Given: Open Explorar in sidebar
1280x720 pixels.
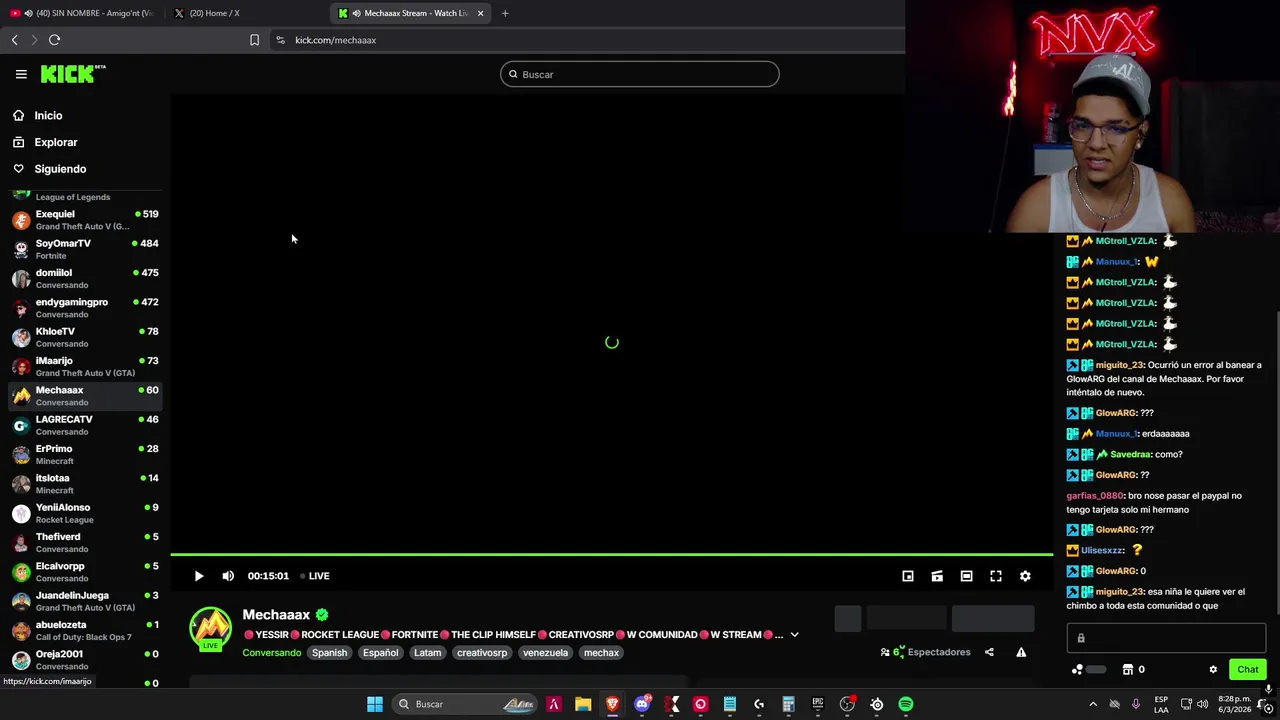Looking at the screenshot, I should [x=55, y=142].
